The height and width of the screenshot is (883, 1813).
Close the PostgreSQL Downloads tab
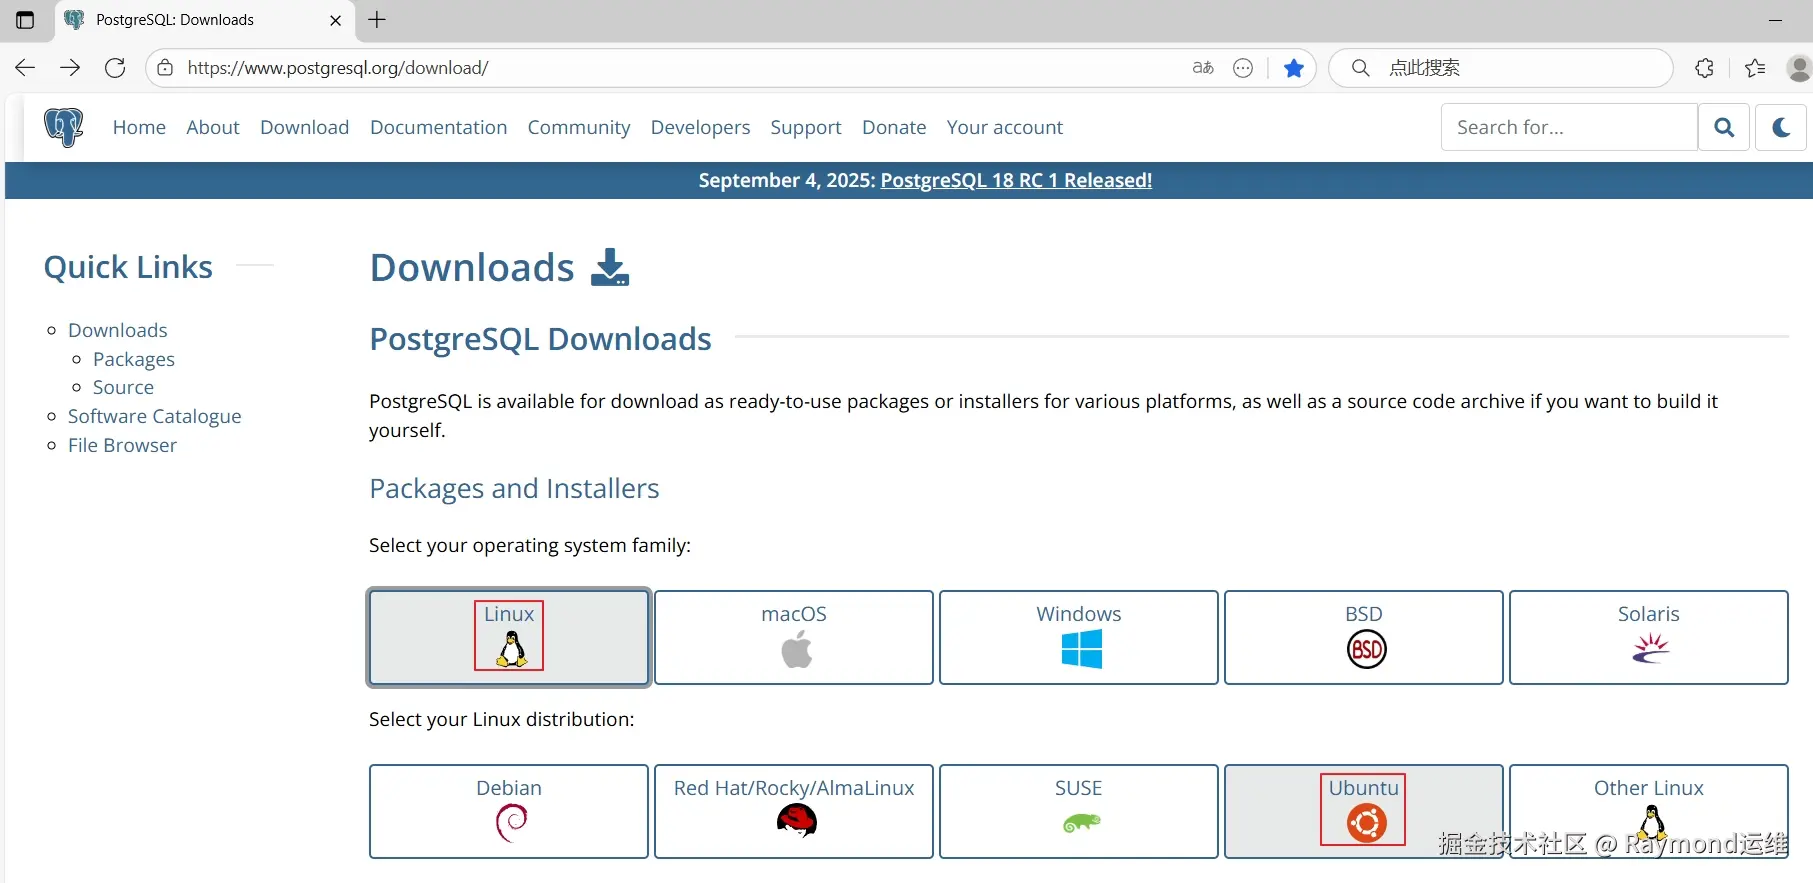point(335,20)
